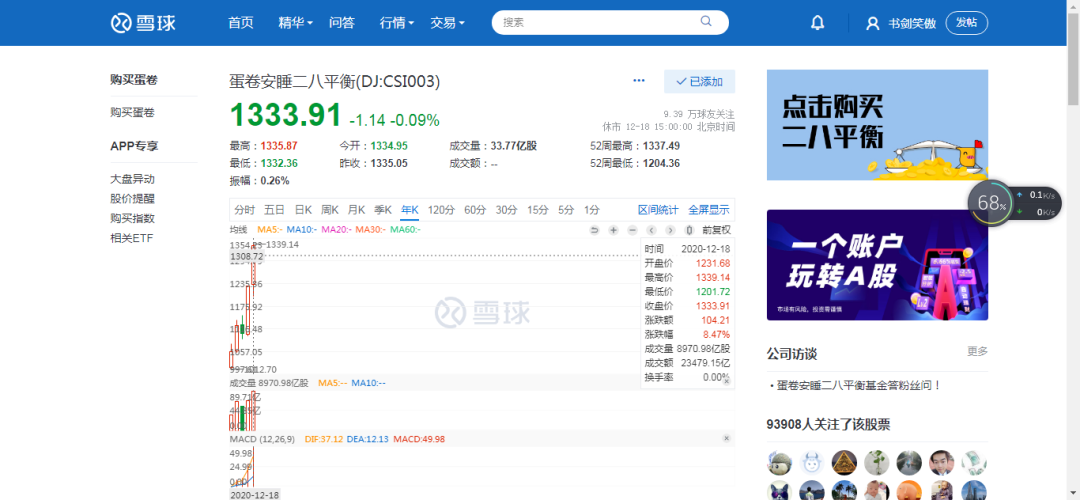Viewport: 1080px width, 500px height.
Task: Expand the 交易 dropdown menu
Action: 447,23
